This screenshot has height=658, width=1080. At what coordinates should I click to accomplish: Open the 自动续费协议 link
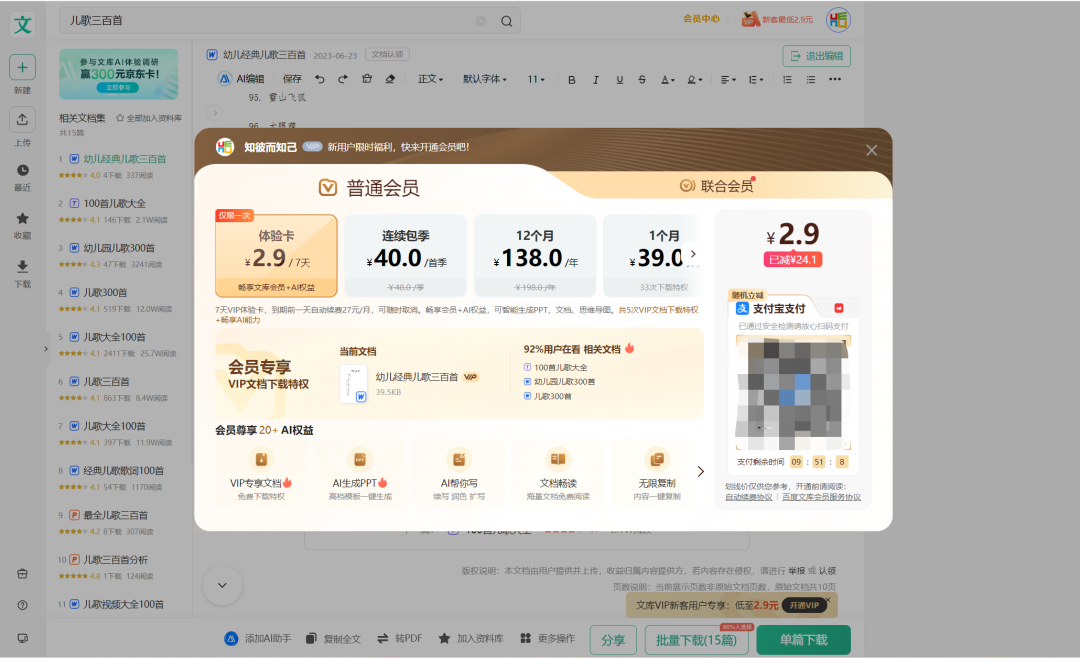[748, 497]
